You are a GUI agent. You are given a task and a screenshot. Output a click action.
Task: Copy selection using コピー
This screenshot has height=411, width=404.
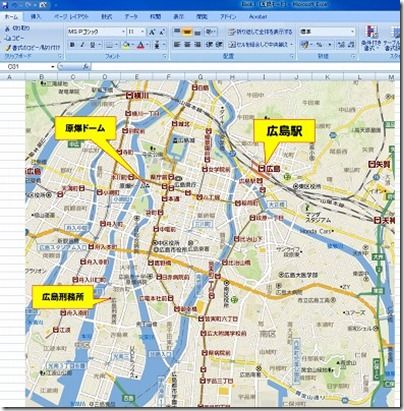click(14, 38)
